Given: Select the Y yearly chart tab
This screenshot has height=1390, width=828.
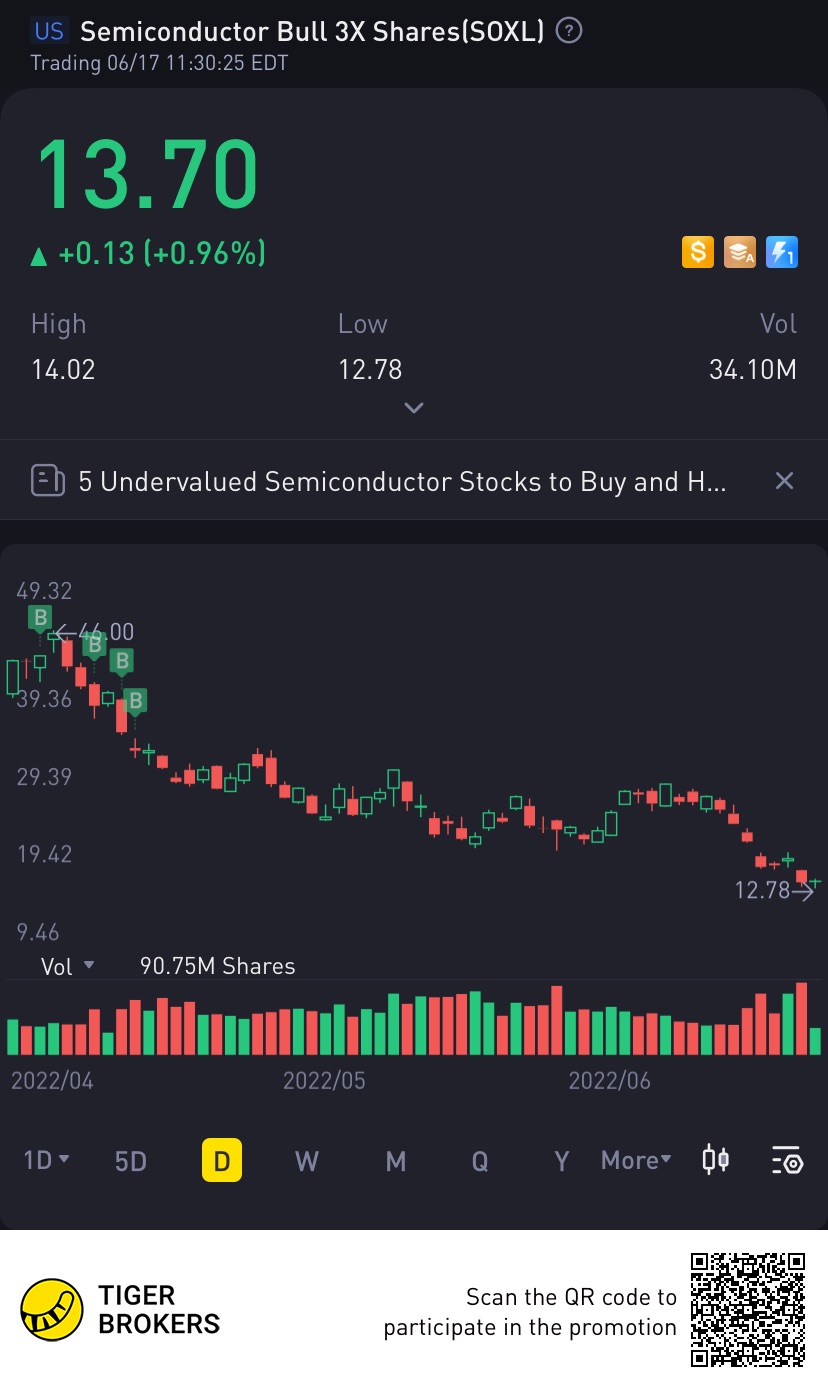Looking at the screenshot, I should click(562, 1160).
